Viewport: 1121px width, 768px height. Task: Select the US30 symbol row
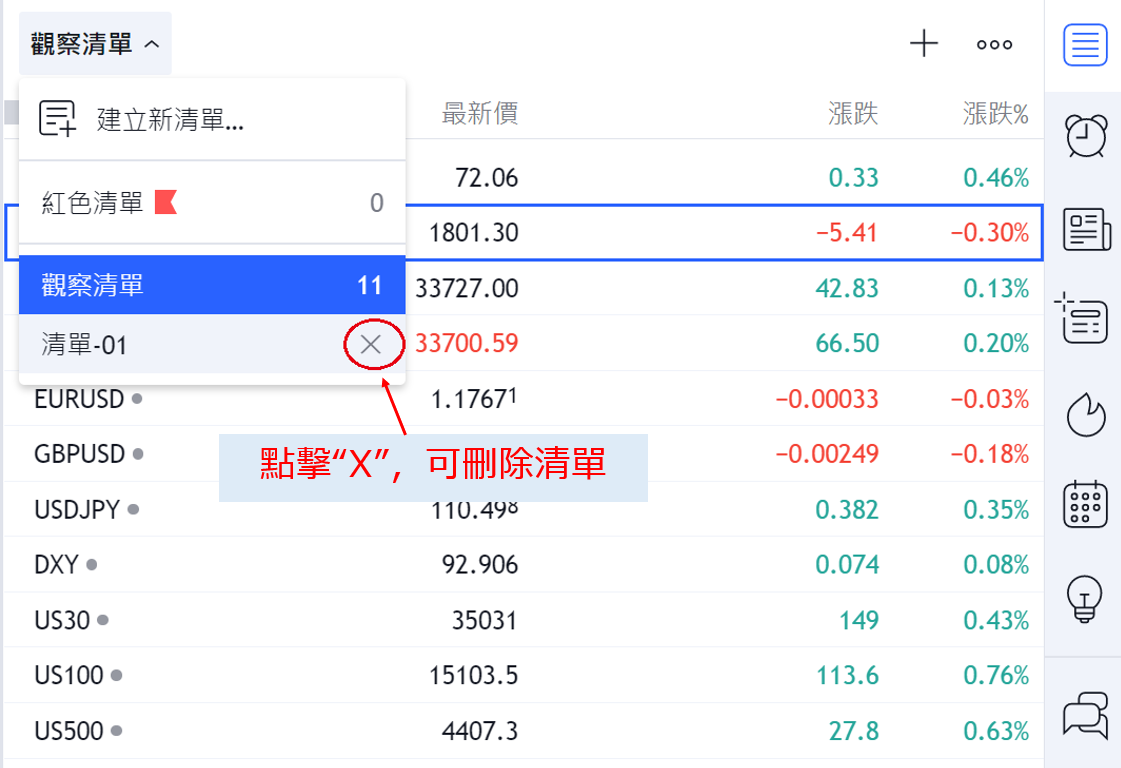(523, 620)
